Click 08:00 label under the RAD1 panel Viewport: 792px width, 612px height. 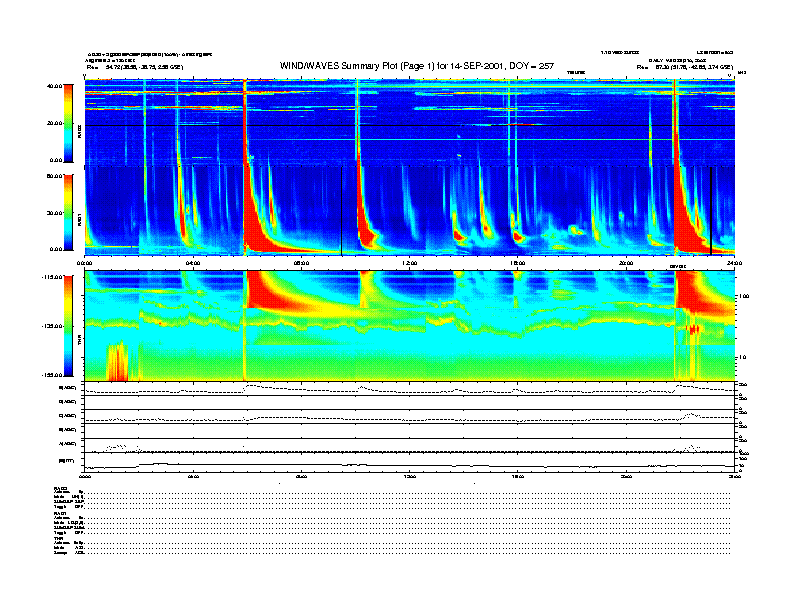tap(301, 263)
